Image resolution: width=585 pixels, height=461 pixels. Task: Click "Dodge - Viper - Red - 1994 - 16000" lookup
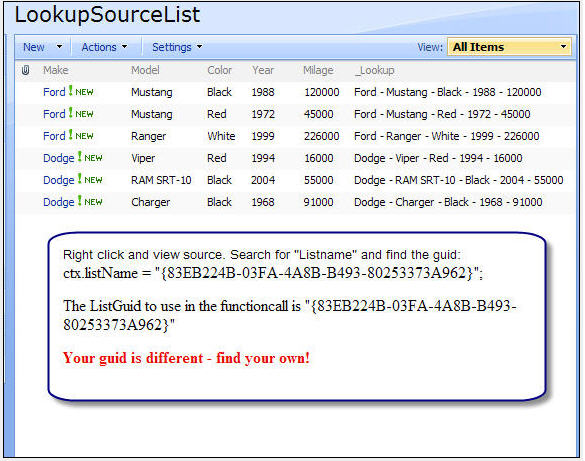pyautogui.click(x=438, y=158)
